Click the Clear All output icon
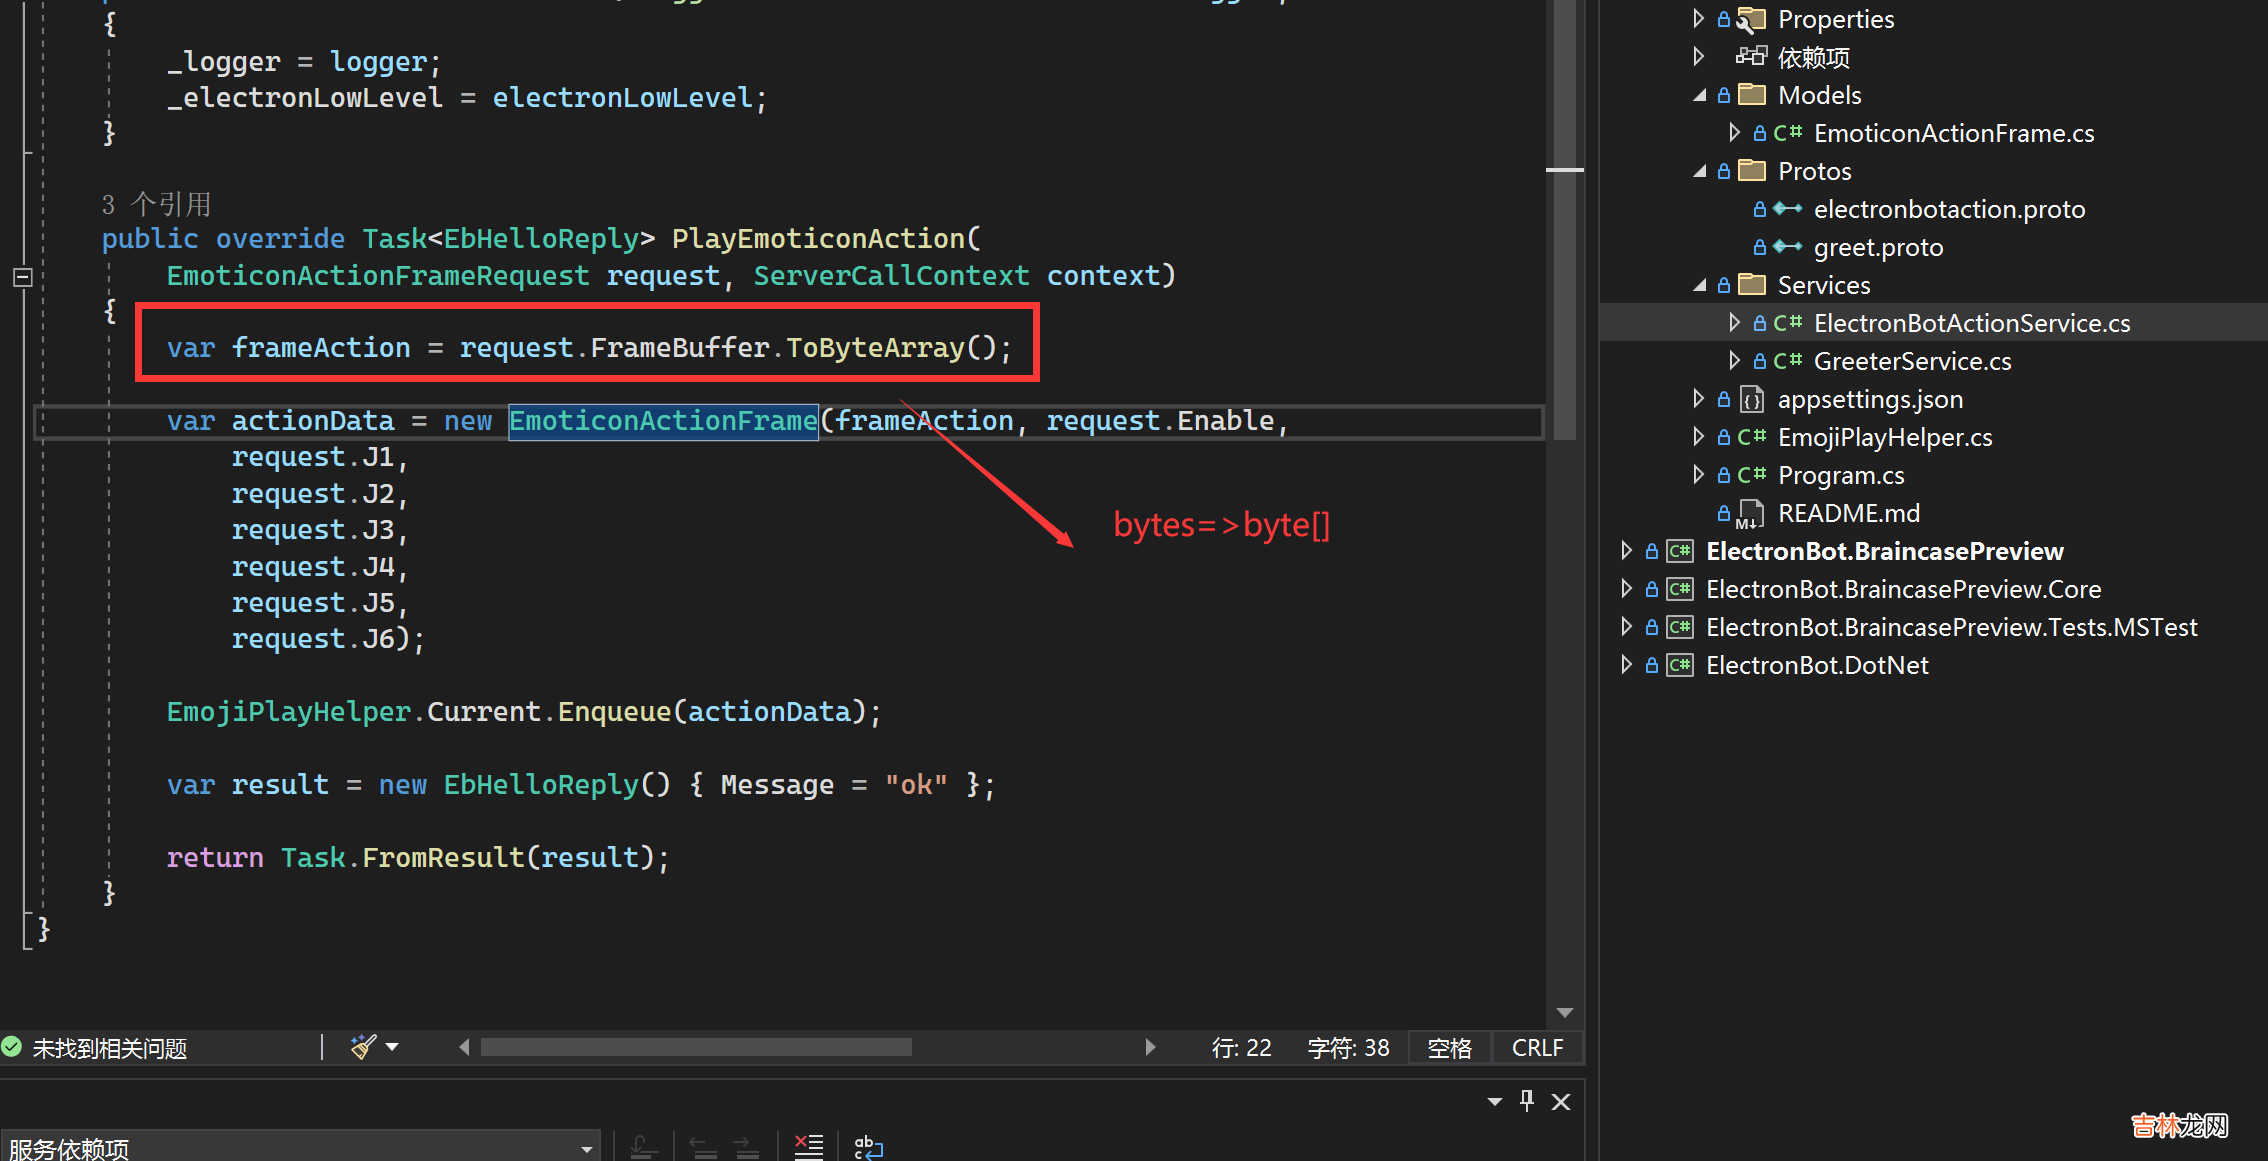2268x1161 pixels. 808,1146
